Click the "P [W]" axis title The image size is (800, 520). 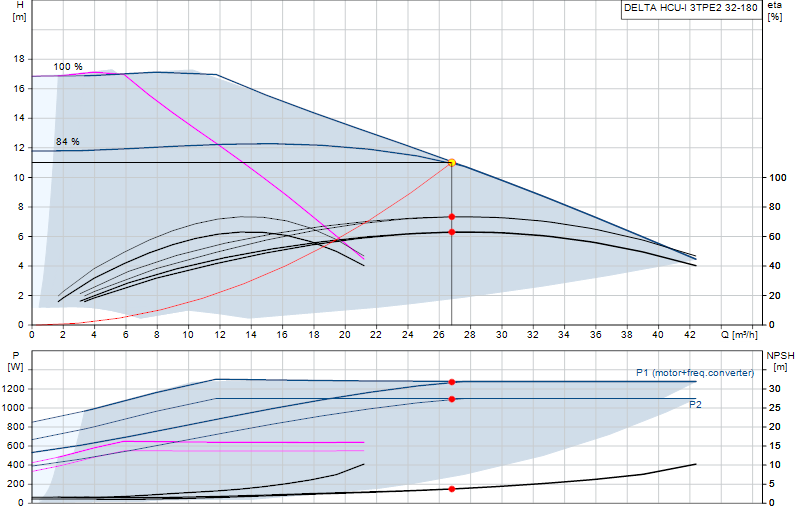coord(16,361)
